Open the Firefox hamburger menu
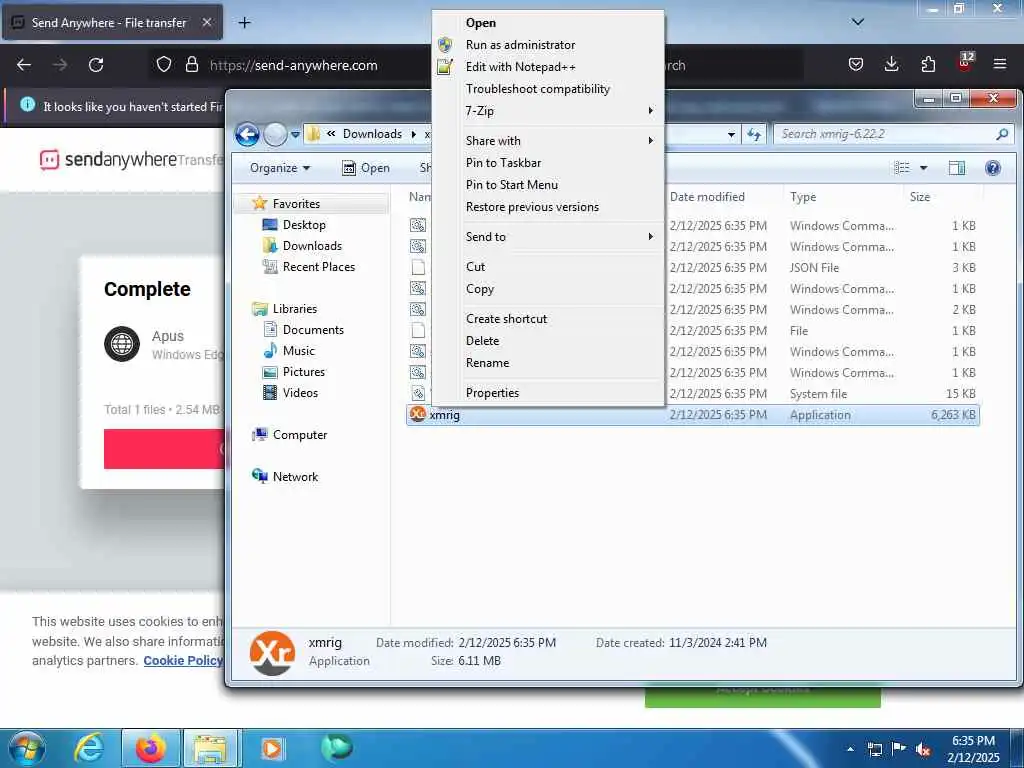Viewport: 1024px width, 768px height. pyautogui.click(x=999, y=64)
